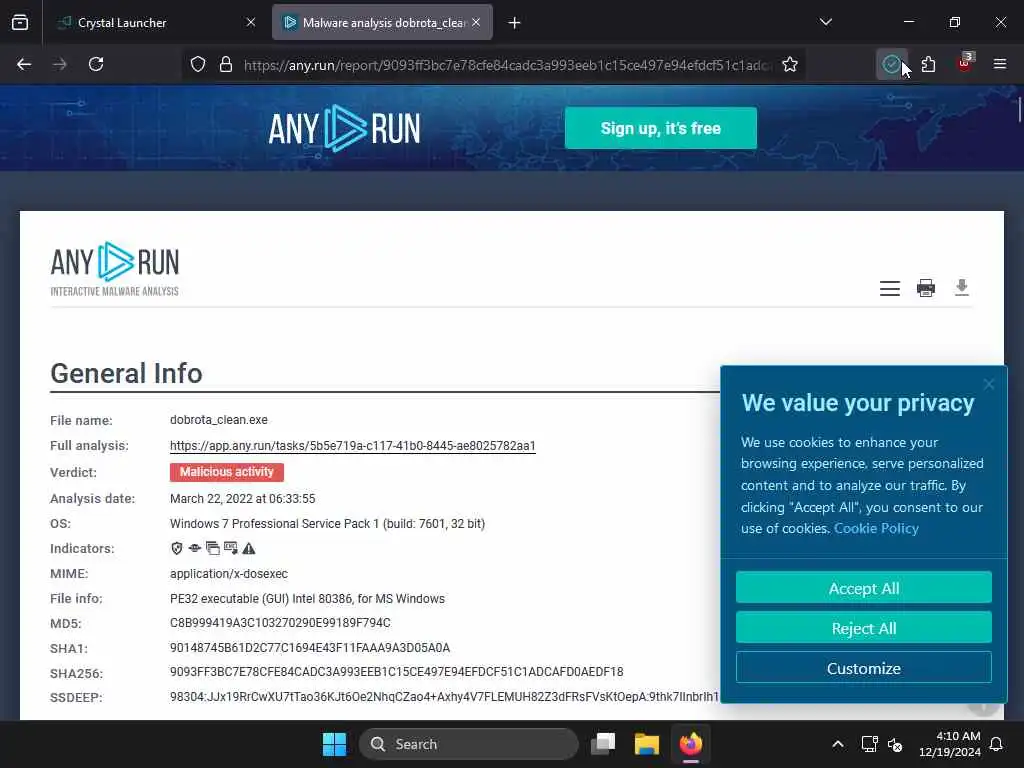The height and width of the screenshot is (768, 1024).
Task: Click the first shield indicator icon
Action: pyautogui.click(x=176, y=549)
